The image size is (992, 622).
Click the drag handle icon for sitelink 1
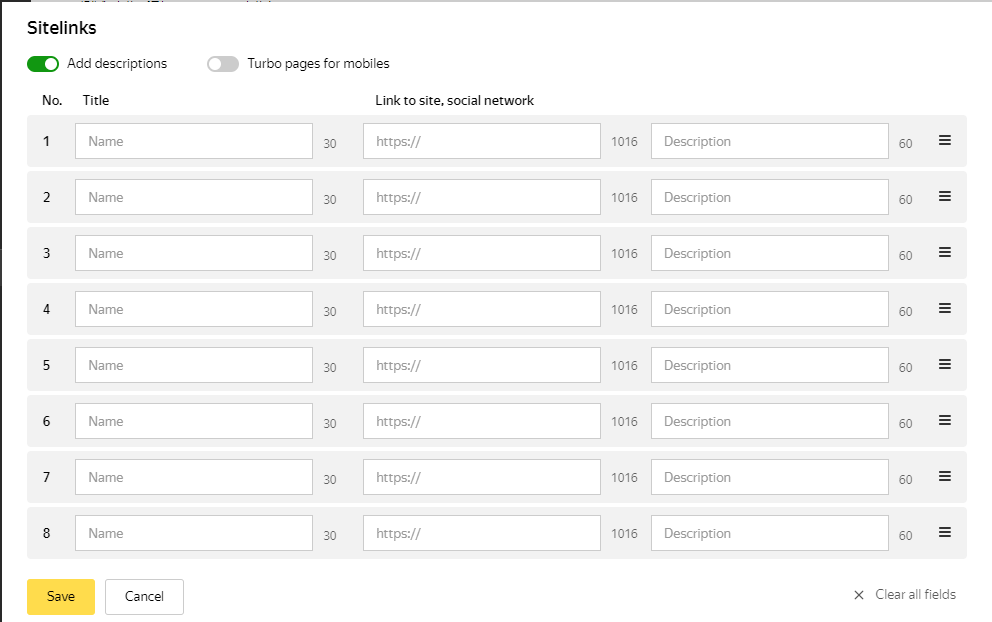[x=944, y=141]
